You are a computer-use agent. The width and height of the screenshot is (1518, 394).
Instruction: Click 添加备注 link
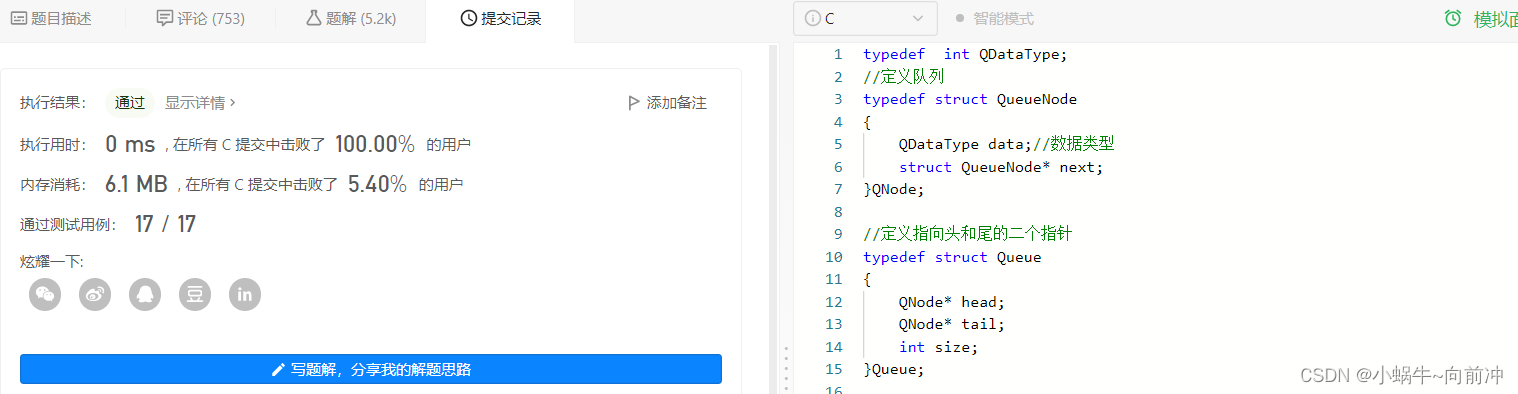[x=667, y=102]
